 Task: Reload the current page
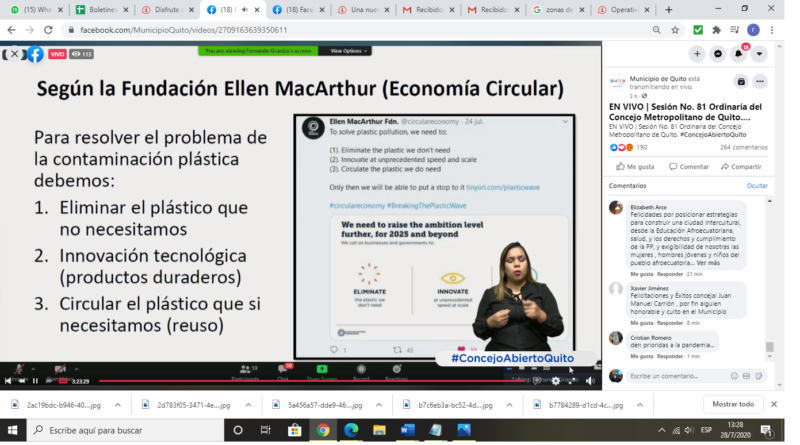click(48, 30)
